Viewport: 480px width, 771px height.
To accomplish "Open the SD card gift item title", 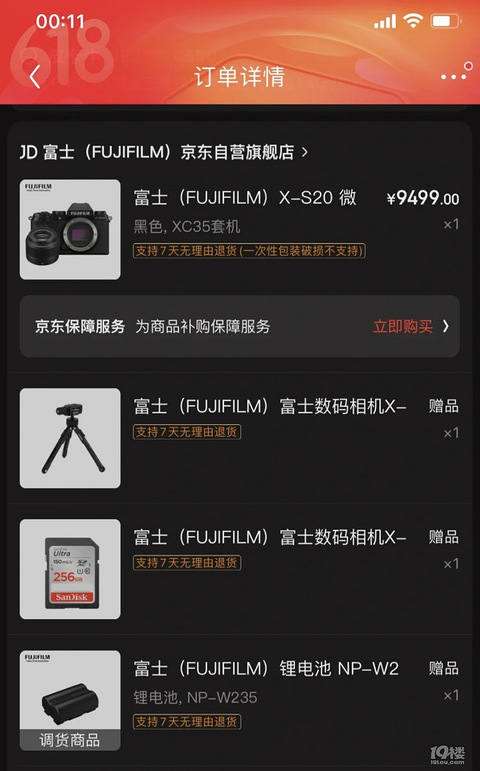I will click(270, 537).
